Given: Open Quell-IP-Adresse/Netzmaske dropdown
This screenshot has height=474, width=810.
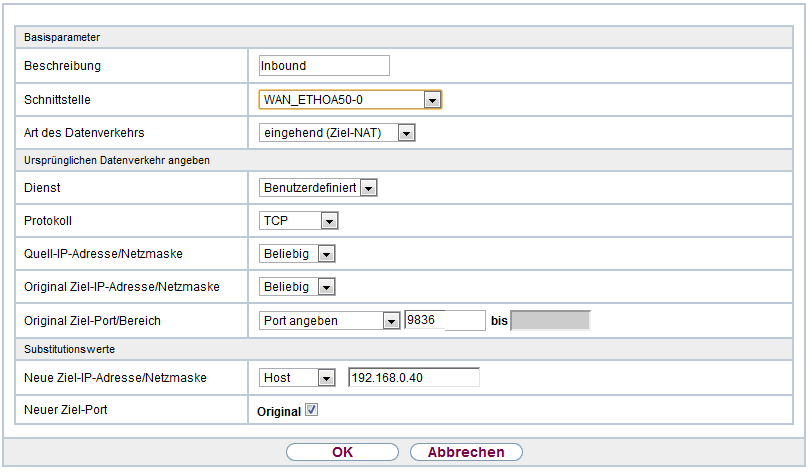Looking at the screenshot, I should point(296,254).
